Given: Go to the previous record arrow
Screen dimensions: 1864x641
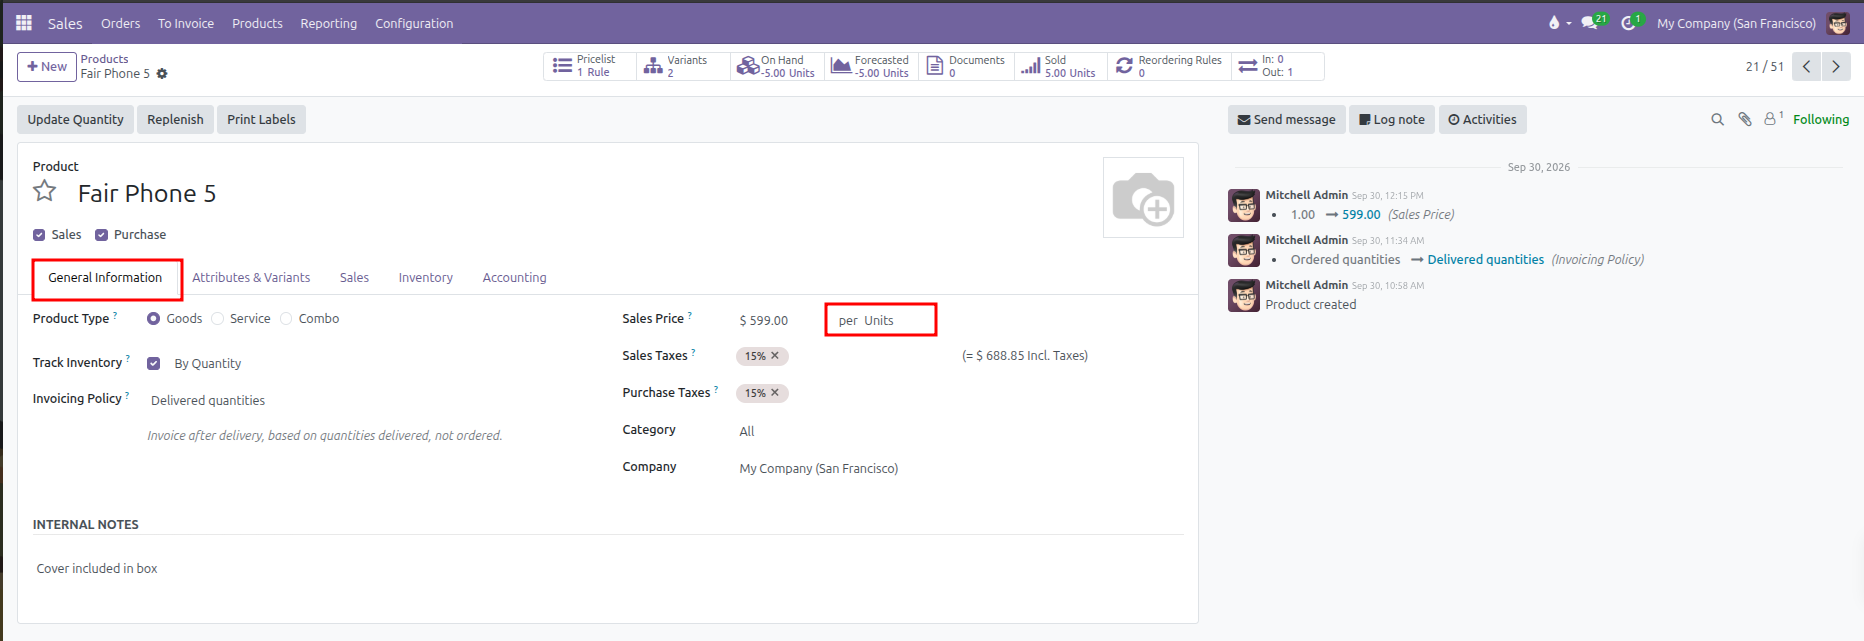Looking at the screenshot, I should coord(1806,67).
